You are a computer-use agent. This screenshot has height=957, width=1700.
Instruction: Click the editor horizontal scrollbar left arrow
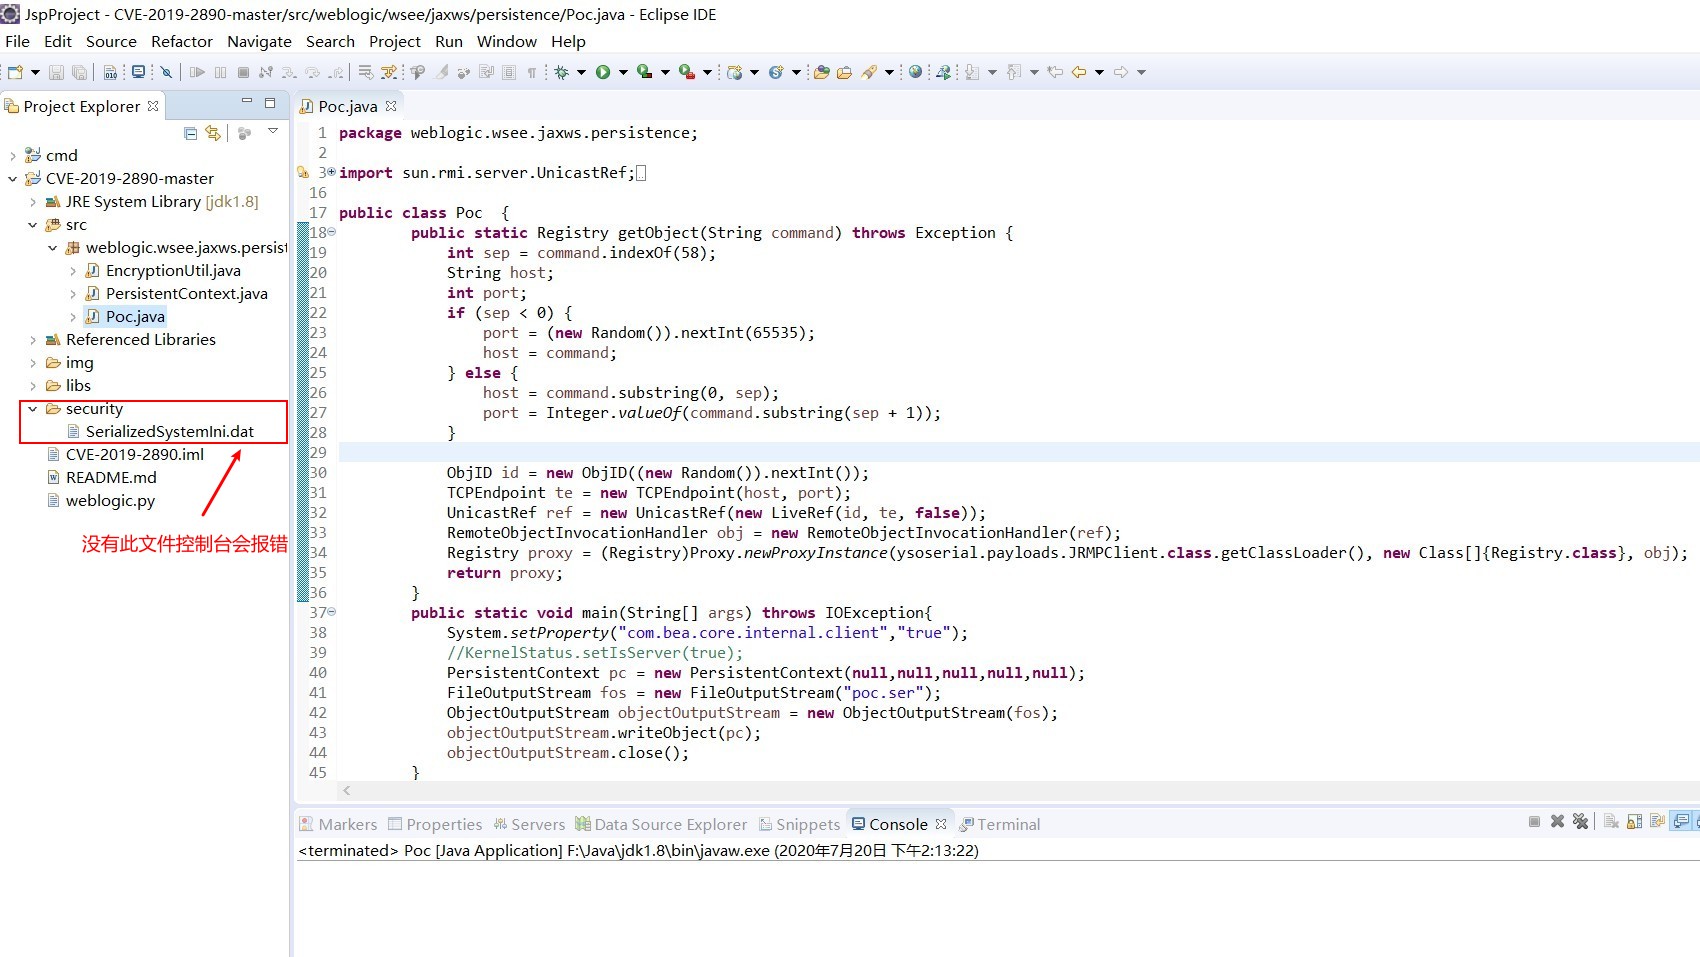347,790
